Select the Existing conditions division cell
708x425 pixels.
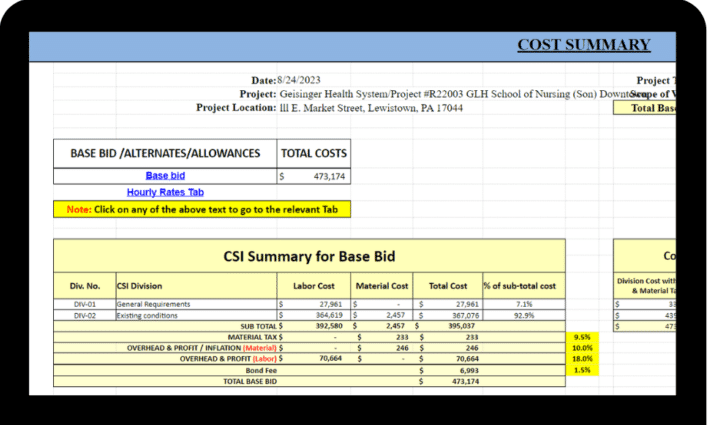[x=148, y=315]
